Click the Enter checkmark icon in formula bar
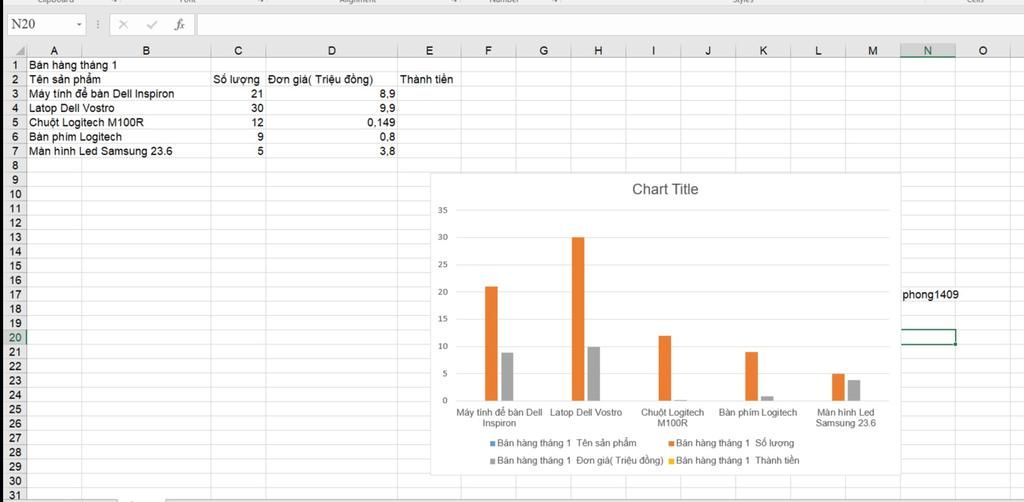This screenshot has height=502, width=1024. point(152,25)
